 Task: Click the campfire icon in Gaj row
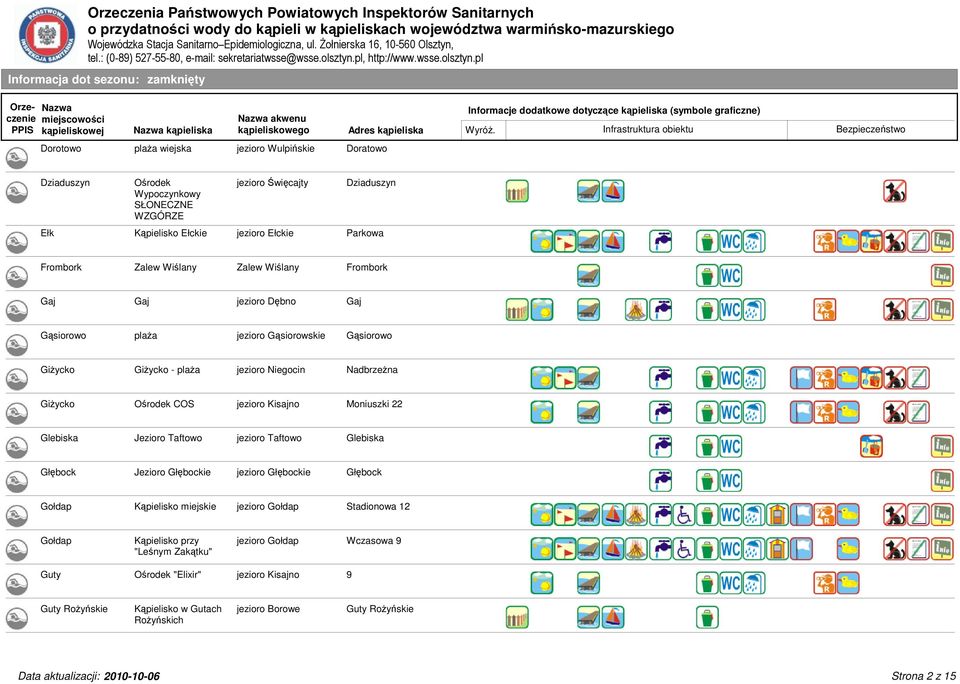(637, 310)
